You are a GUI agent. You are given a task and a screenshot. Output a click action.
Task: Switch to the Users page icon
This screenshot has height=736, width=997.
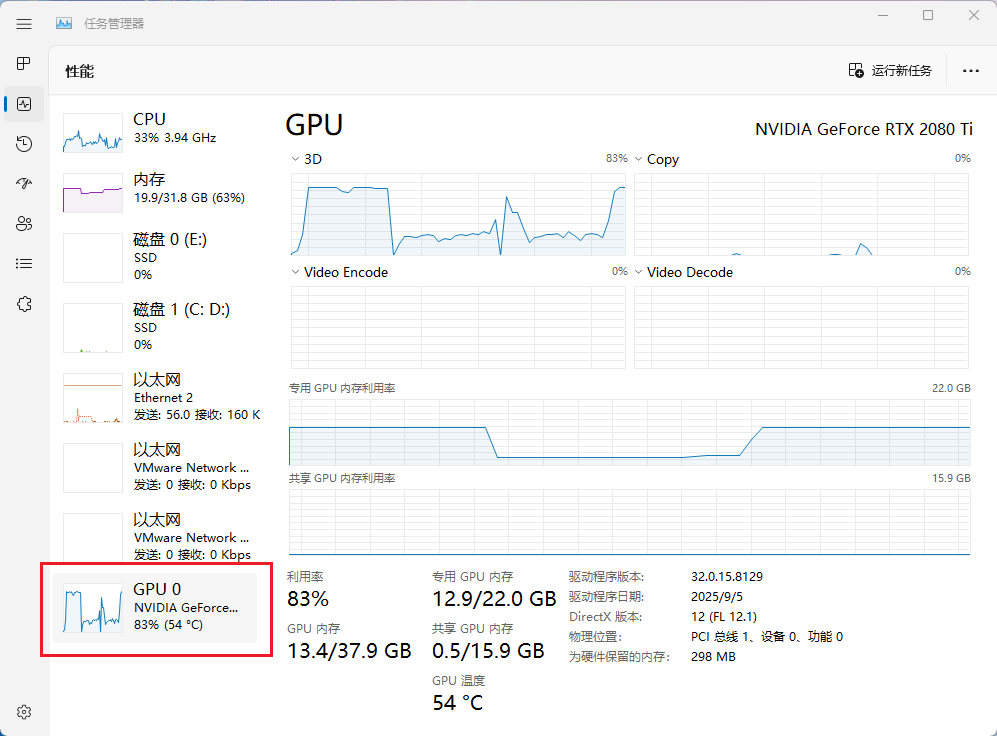24,224
